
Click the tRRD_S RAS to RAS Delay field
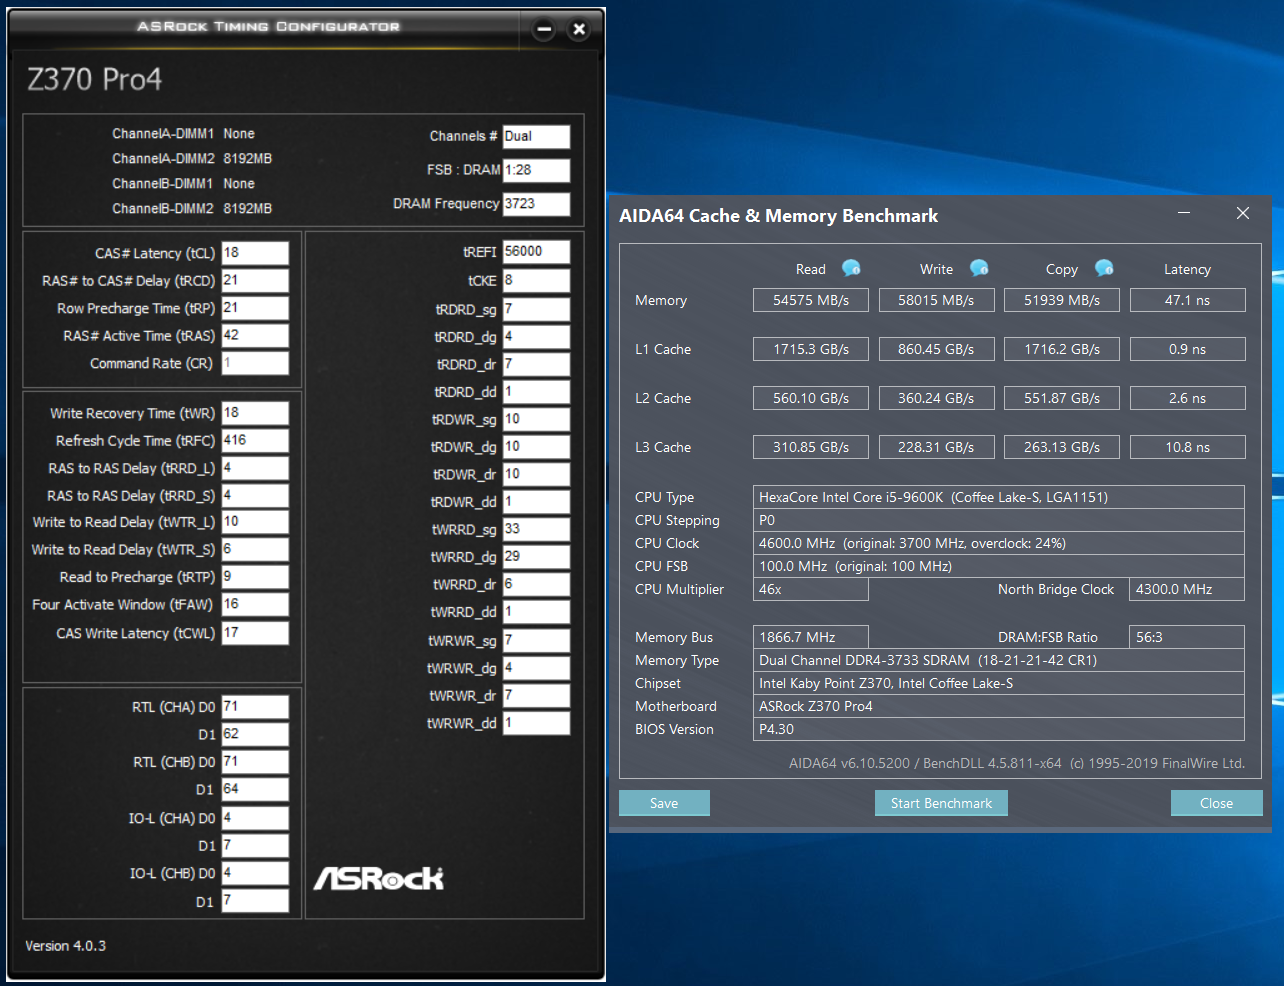pos(255,496)
